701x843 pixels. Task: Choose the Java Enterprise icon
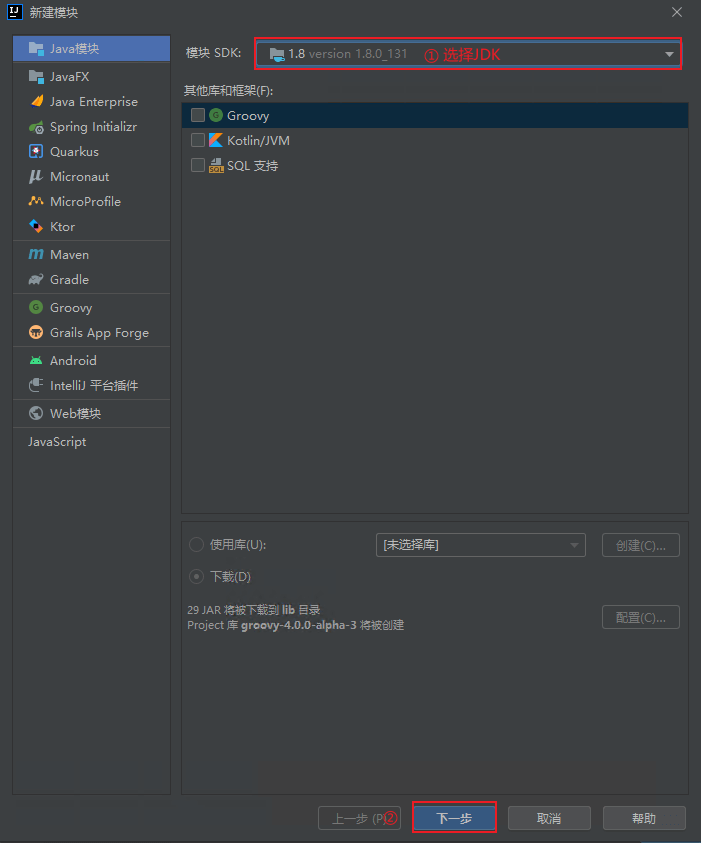point(36,101)
